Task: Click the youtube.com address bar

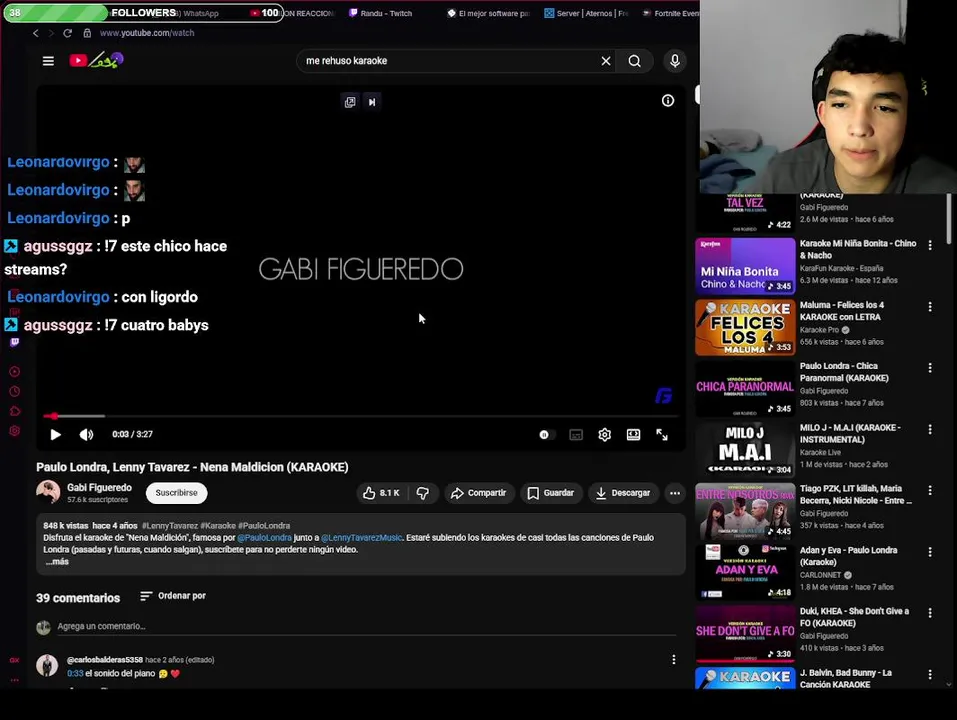Action: 146,33
